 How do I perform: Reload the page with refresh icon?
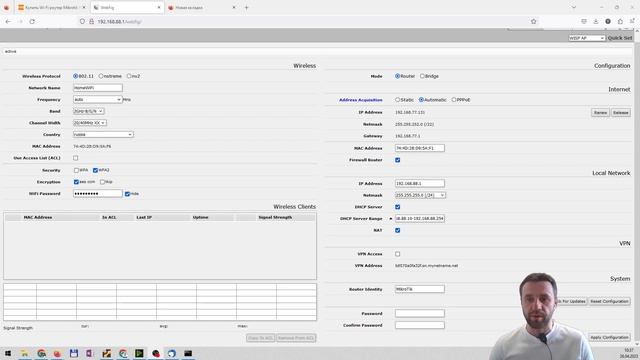[x=32, y=21]
